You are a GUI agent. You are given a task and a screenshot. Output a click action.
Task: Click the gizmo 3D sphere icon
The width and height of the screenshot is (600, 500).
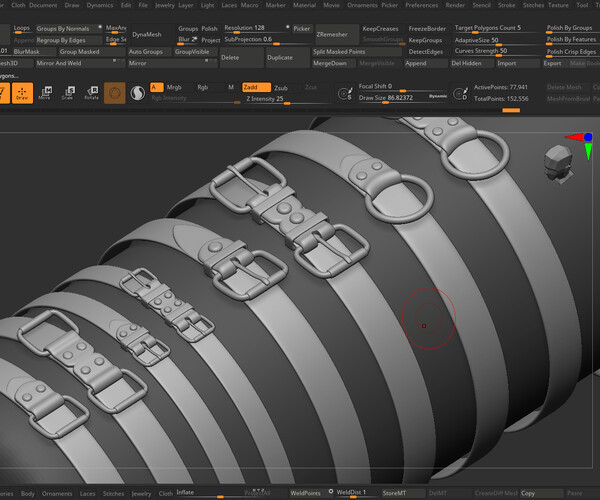tap(115, 93)
